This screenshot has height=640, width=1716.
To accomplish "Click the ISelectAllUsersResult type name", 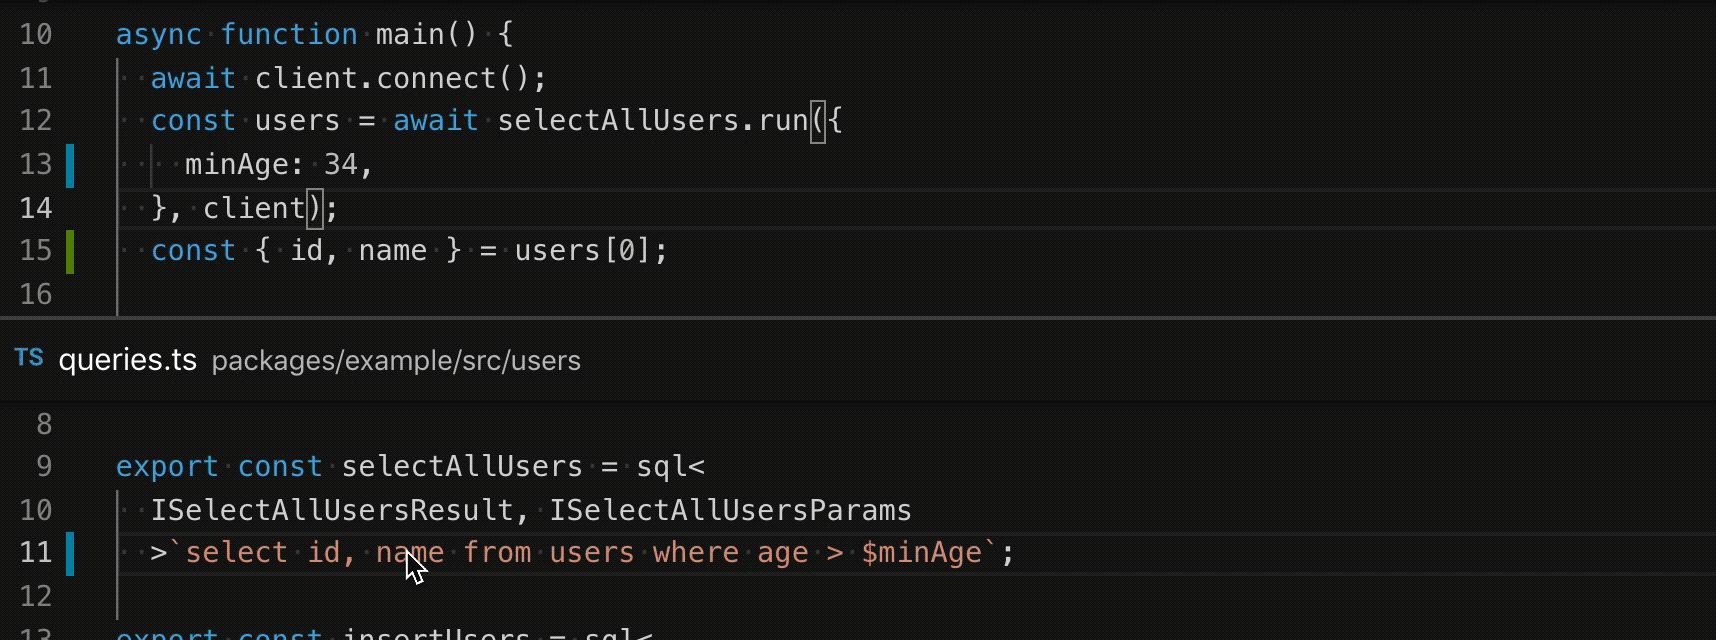I will 332,510.
